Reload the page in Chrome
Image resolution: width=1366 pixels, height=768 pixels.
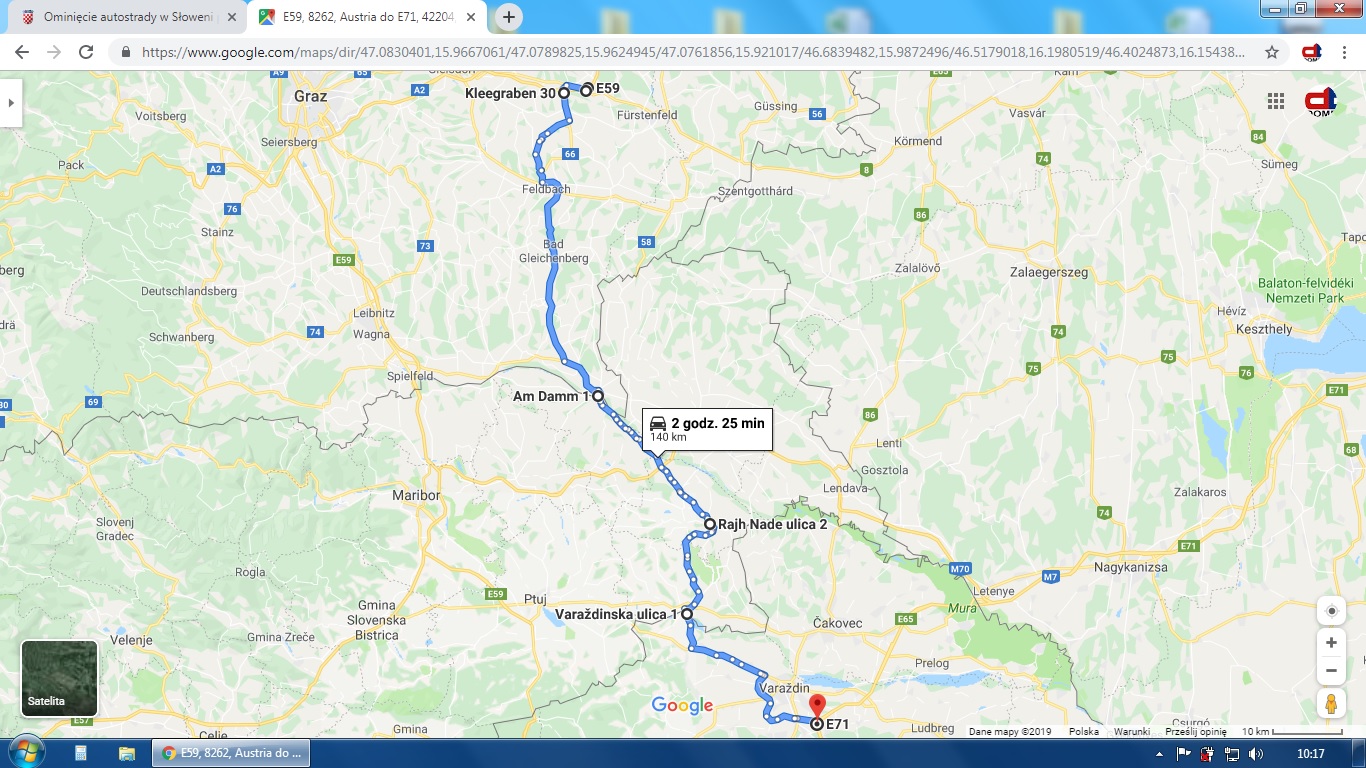[x=86, y=52]
